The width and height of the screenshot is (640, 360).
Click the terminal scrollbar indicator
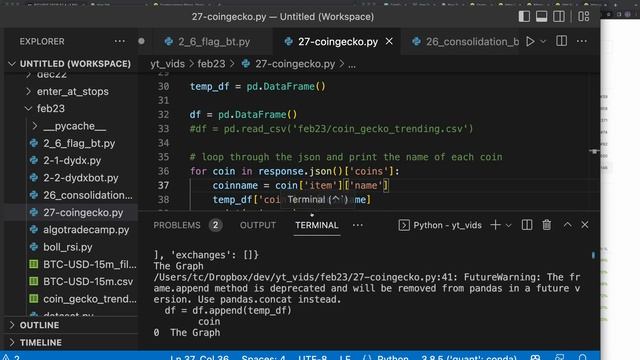point(593,255)
